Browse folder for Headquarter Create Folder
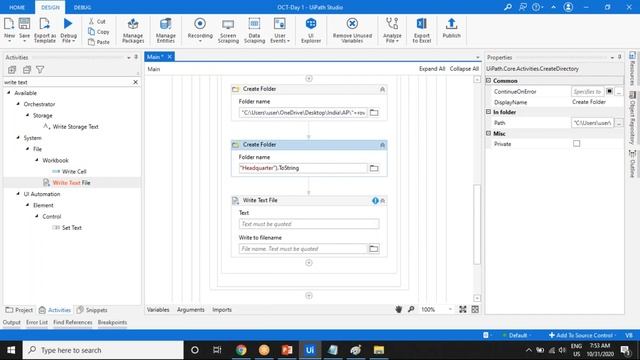The width and height of the screenshot is (640, 360). [x=374, y=168]
